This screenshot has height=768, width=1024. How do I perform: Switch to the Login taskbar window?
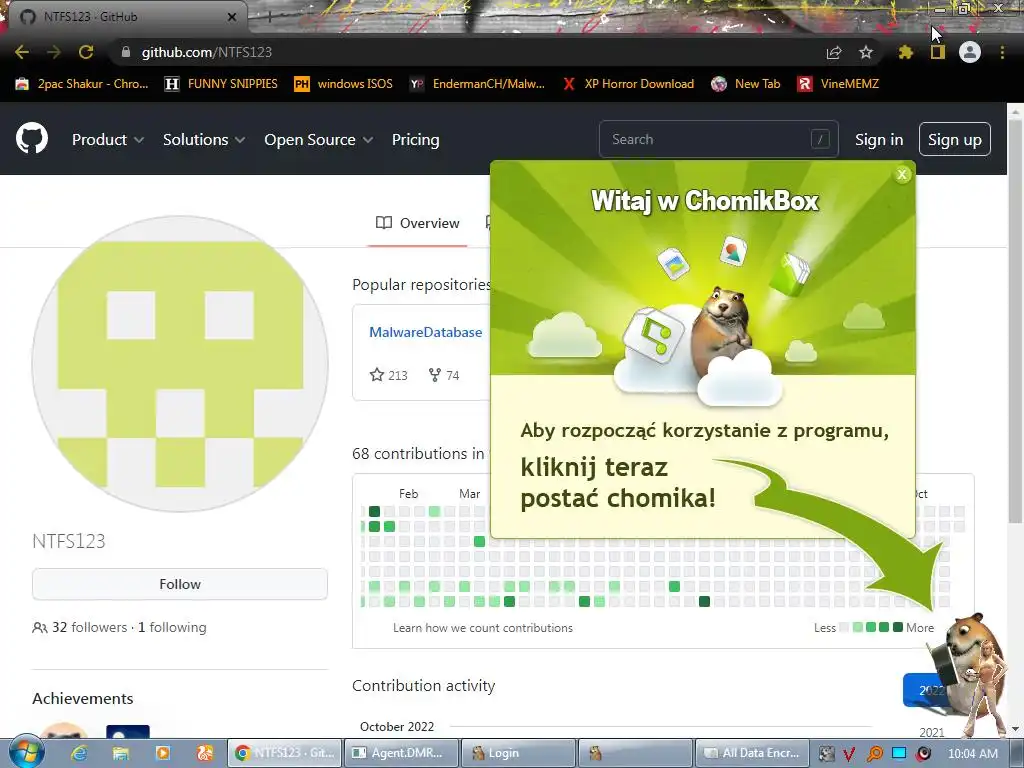[x=519, y=753]
